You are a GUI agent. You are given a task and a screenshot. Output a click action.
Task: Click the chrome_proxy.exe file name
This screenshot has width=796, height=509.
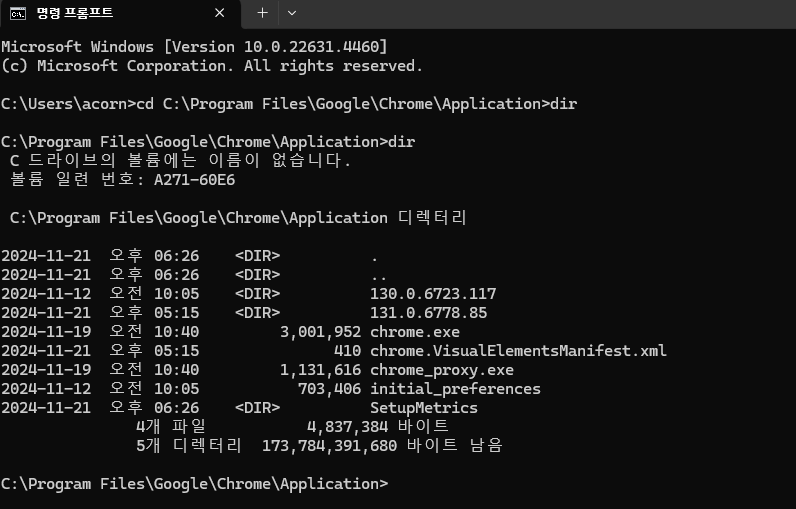[442, 370]
